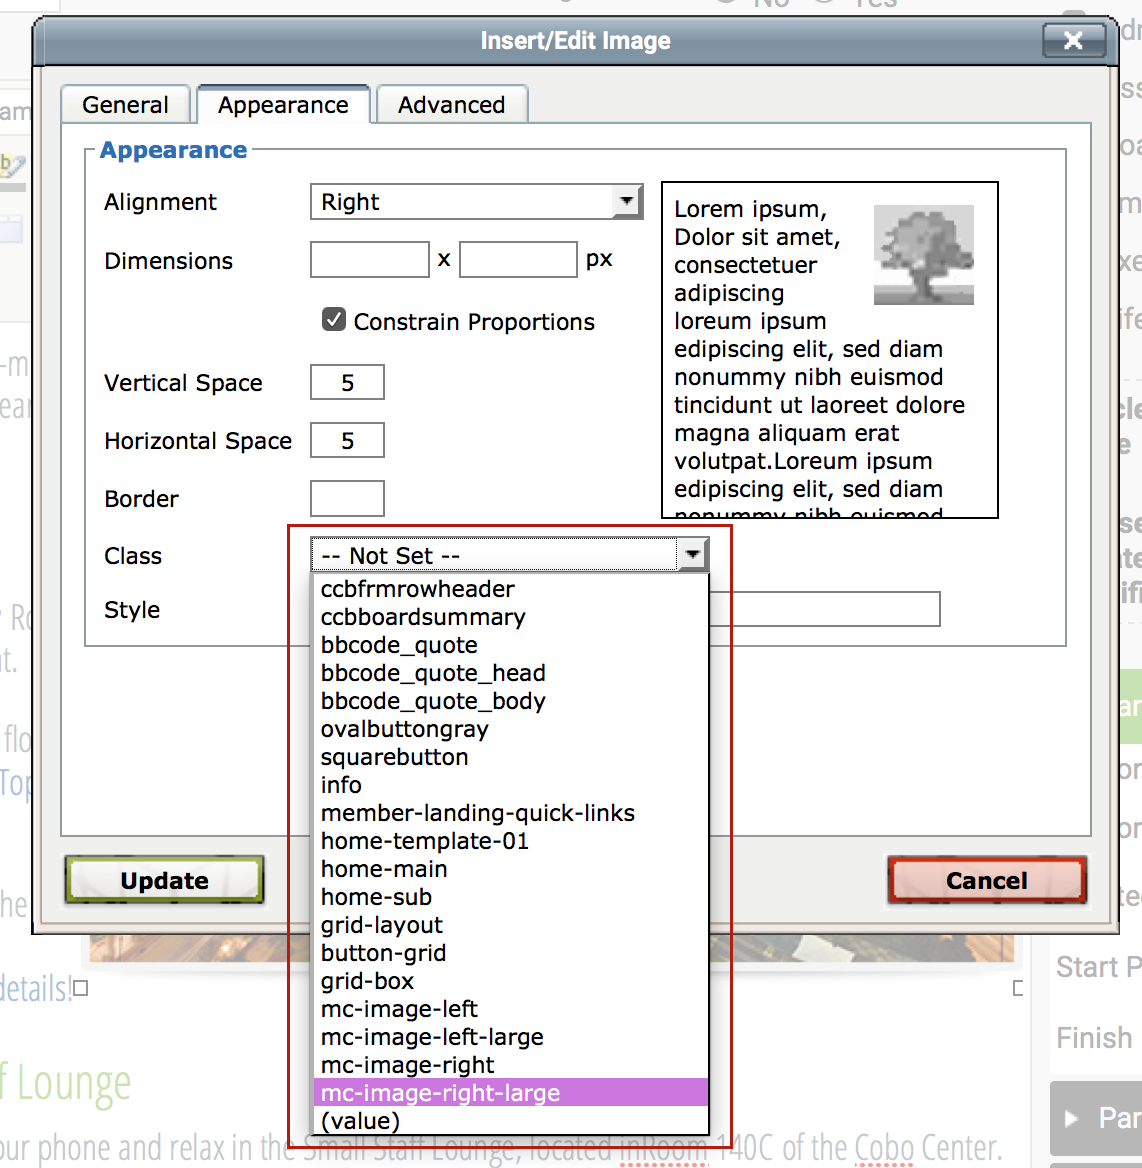1142x1168 pixels.
Task: Choose home-template-01 from class list
Action: pyautogui.click(x=424, y=841)
